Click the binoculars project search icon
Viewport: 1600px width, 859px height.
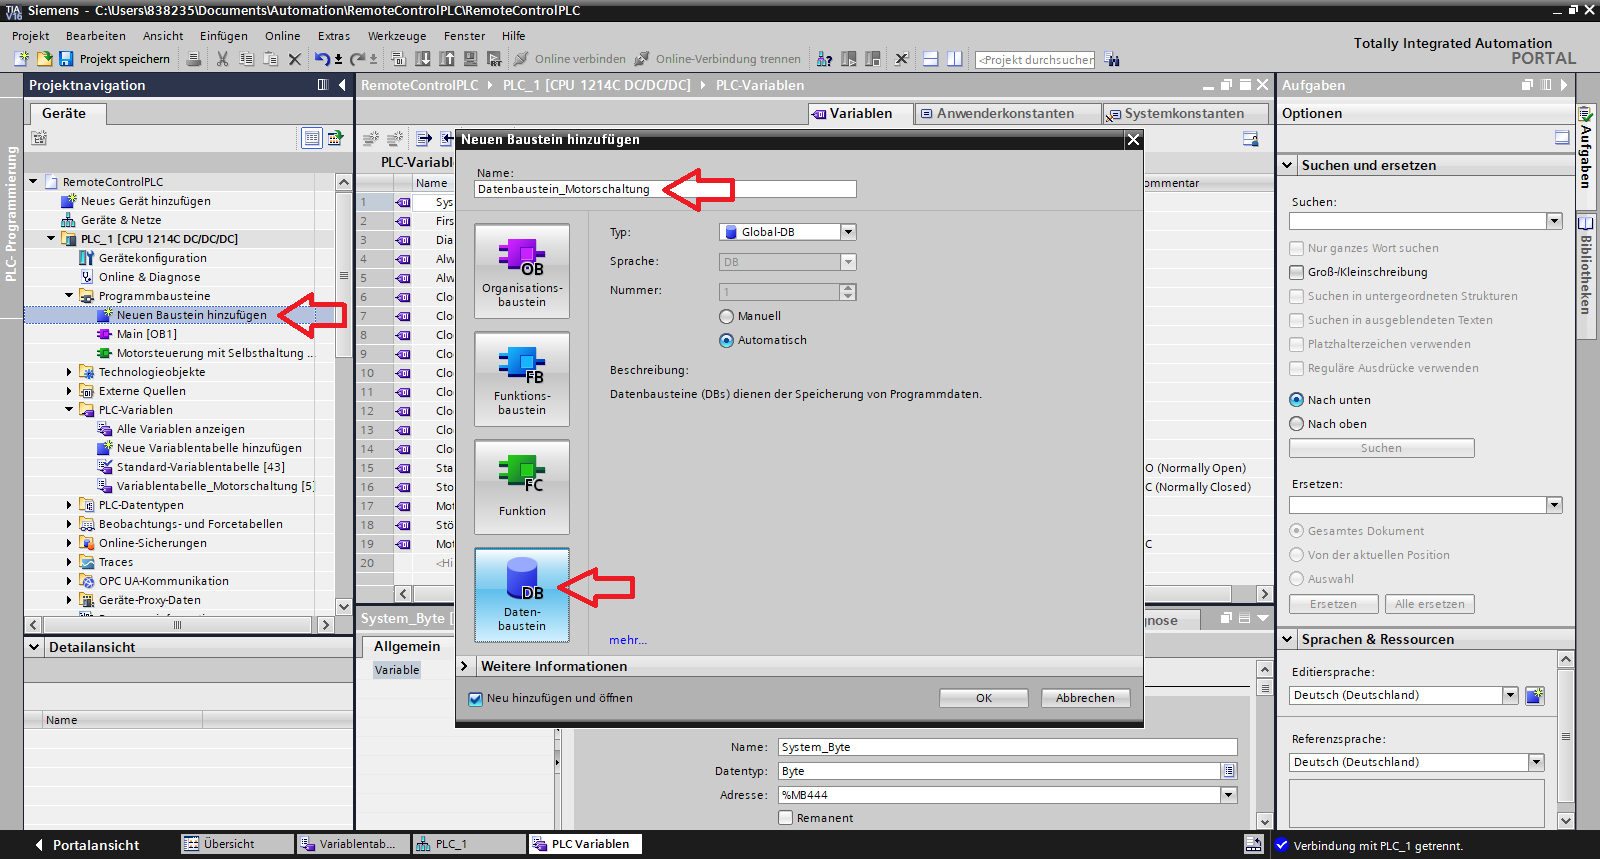point(1112,59)
